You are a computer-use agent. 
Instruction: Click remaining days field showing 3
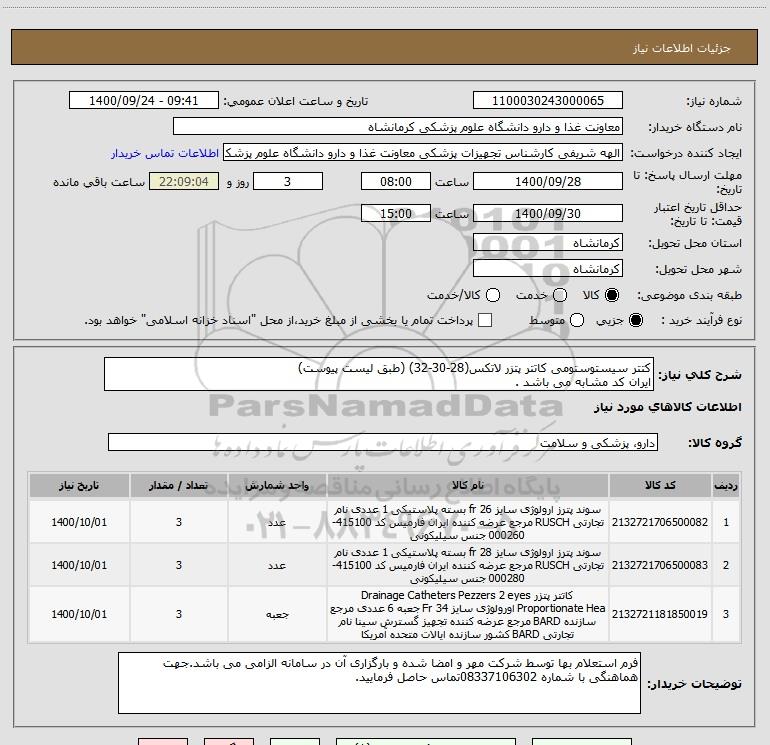(x=288, y=181)
